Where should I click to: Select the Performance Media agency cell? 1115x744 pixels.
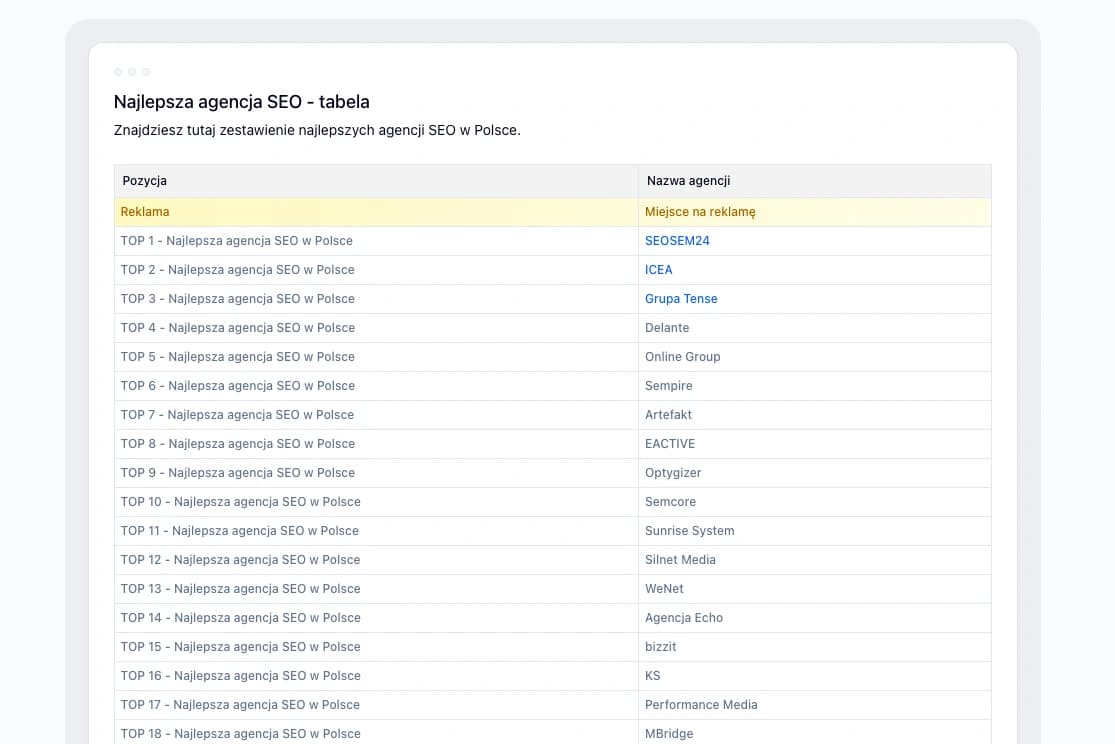(x=701, y=705)
